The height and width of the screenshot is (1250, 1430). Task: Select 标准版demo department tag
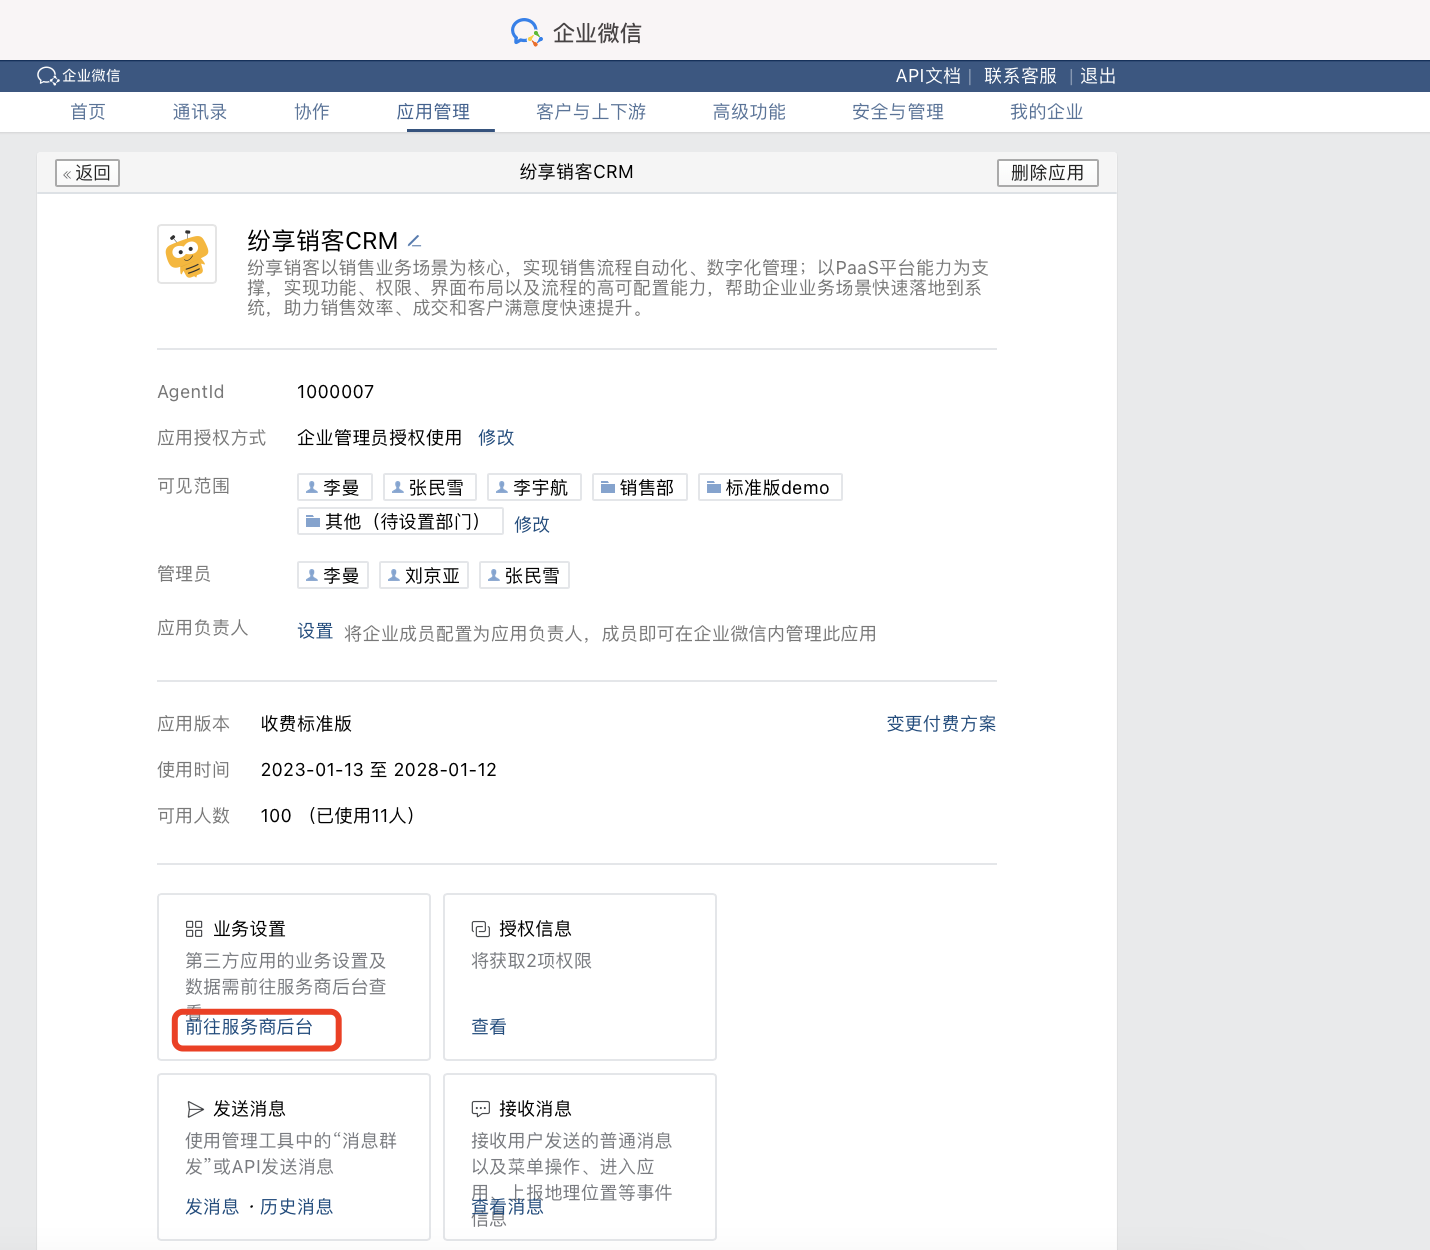click(770, 487)
